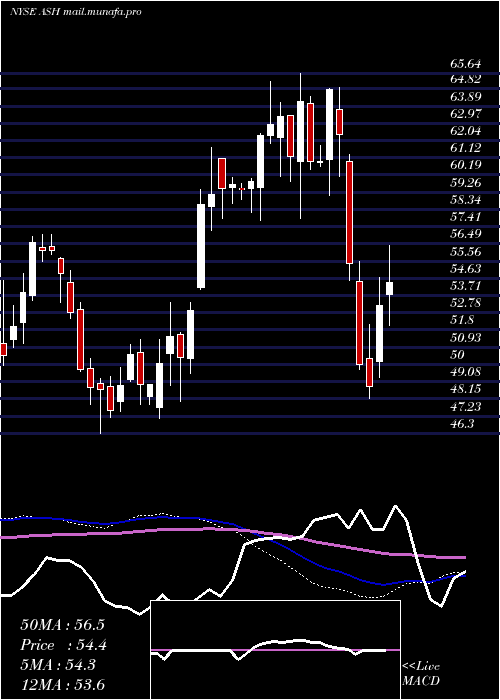
Task: Click the '<<Live MACD' label
Action: pyautogui.click(x=421, y=673)
